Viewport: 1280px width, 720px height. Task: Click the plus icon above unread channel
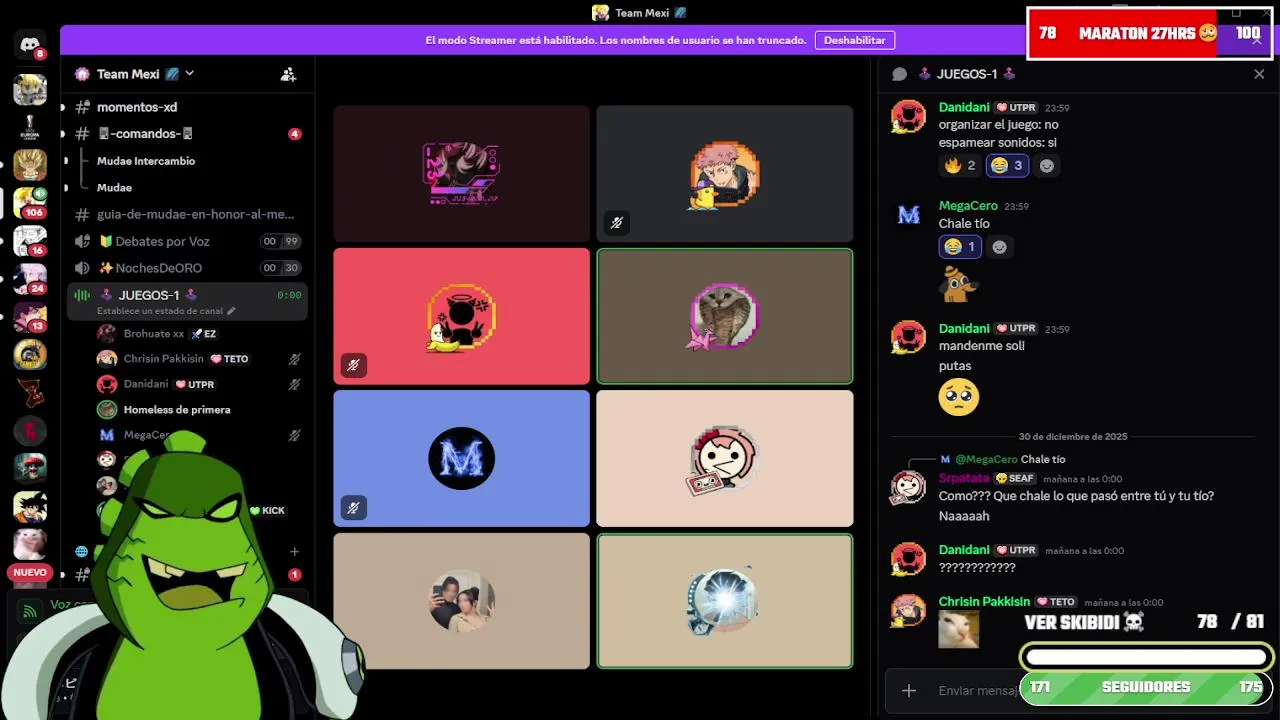click(x=294, y=551)
